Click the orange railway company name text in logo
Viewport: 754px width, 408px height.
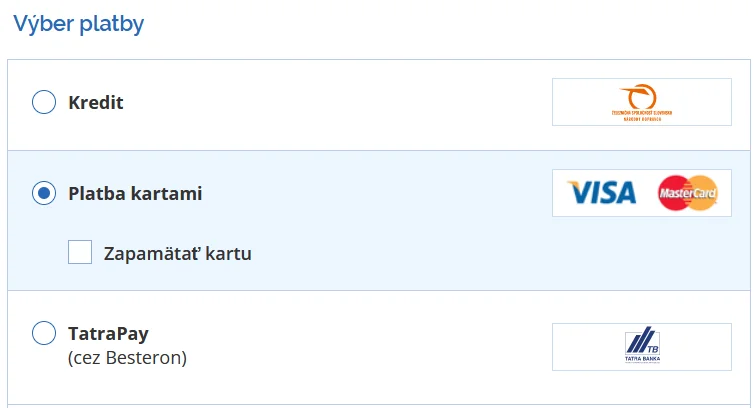[x=642, y=115]
